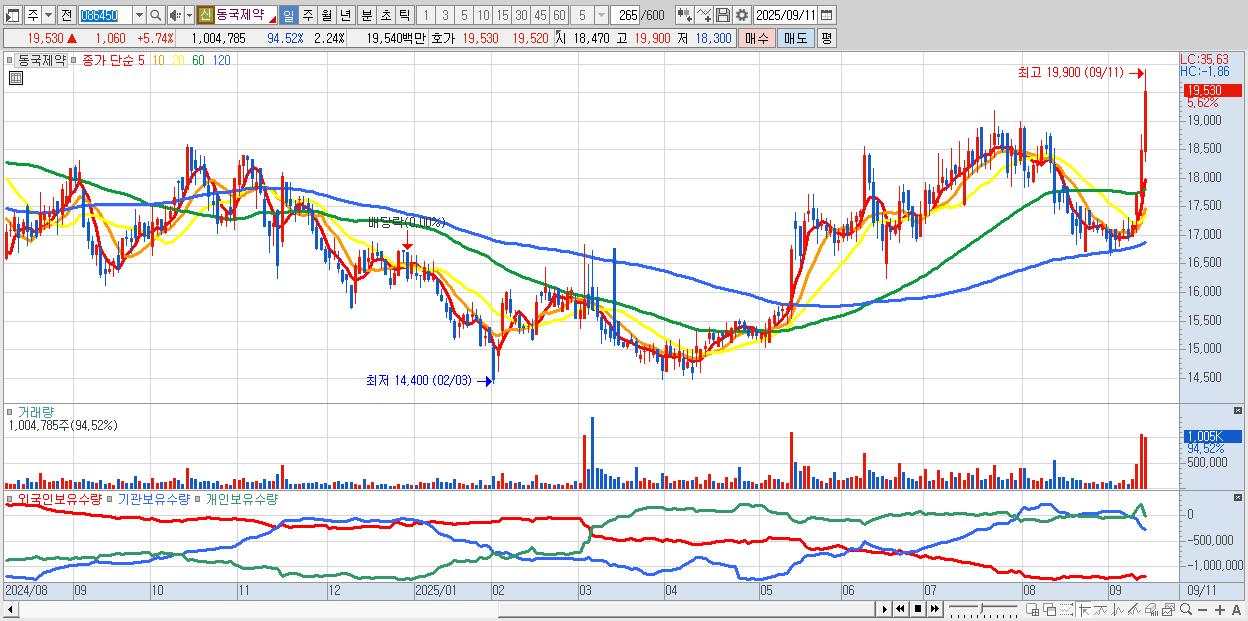Image resolution: width=1248 pixels, height=621 pixels.
Task: Click the stop replay button
Action: (x=918, y=609)
